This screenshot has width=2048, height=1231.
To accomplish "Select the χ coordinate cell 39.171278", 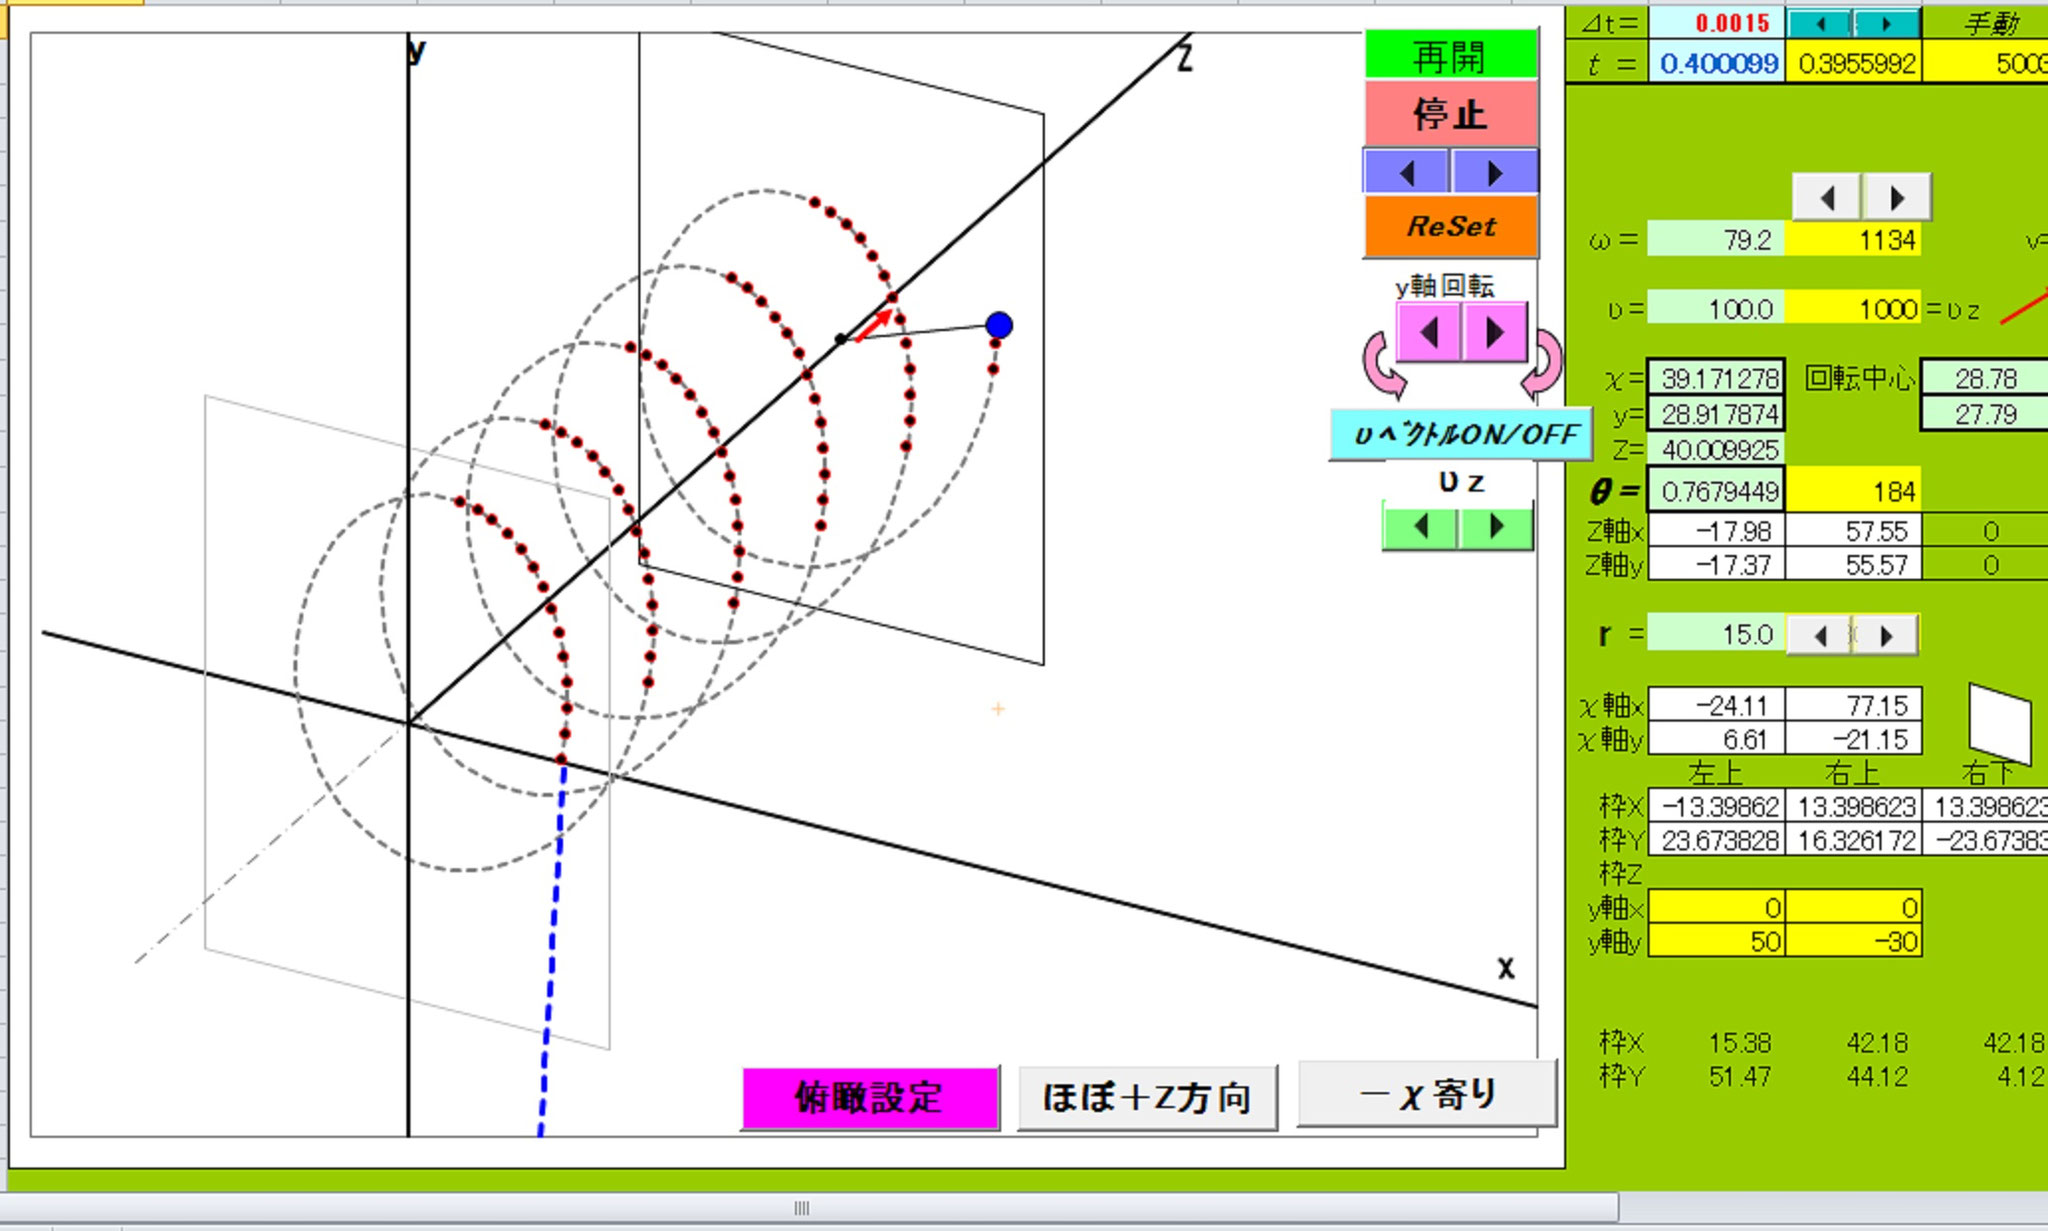I will coord(1716,378).
